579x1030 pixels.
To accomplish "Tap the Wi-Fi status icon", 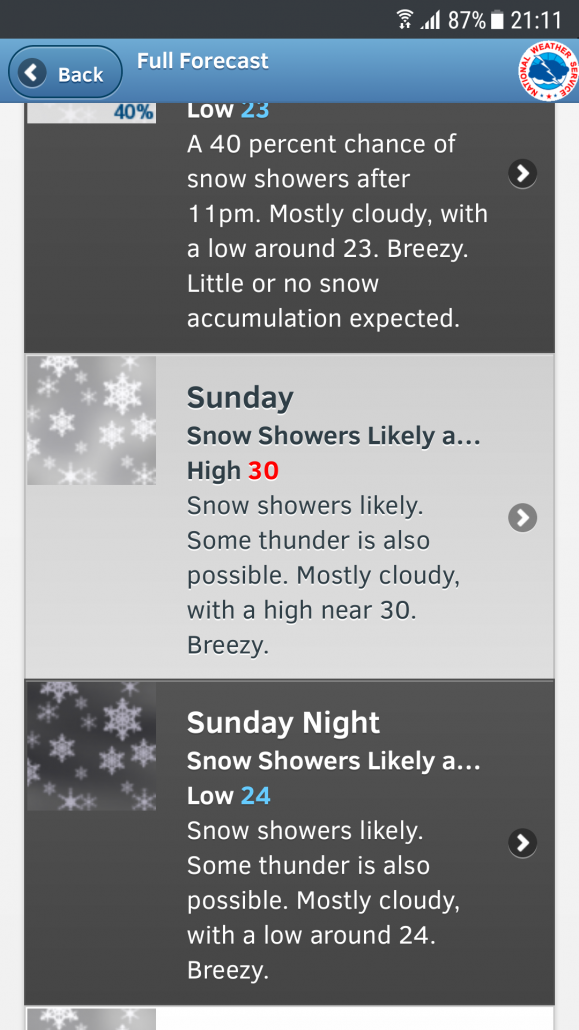I will click(405, 20).
